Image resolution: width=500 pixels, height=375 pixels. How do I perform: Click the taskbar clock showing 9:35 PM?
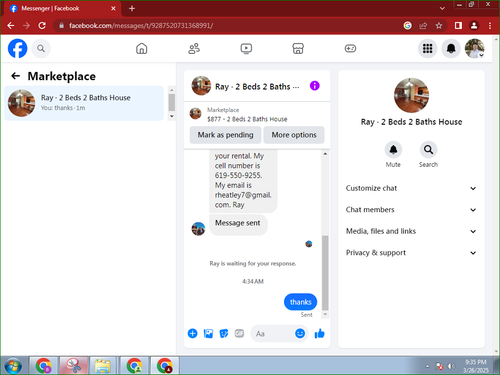click(476, 366)
